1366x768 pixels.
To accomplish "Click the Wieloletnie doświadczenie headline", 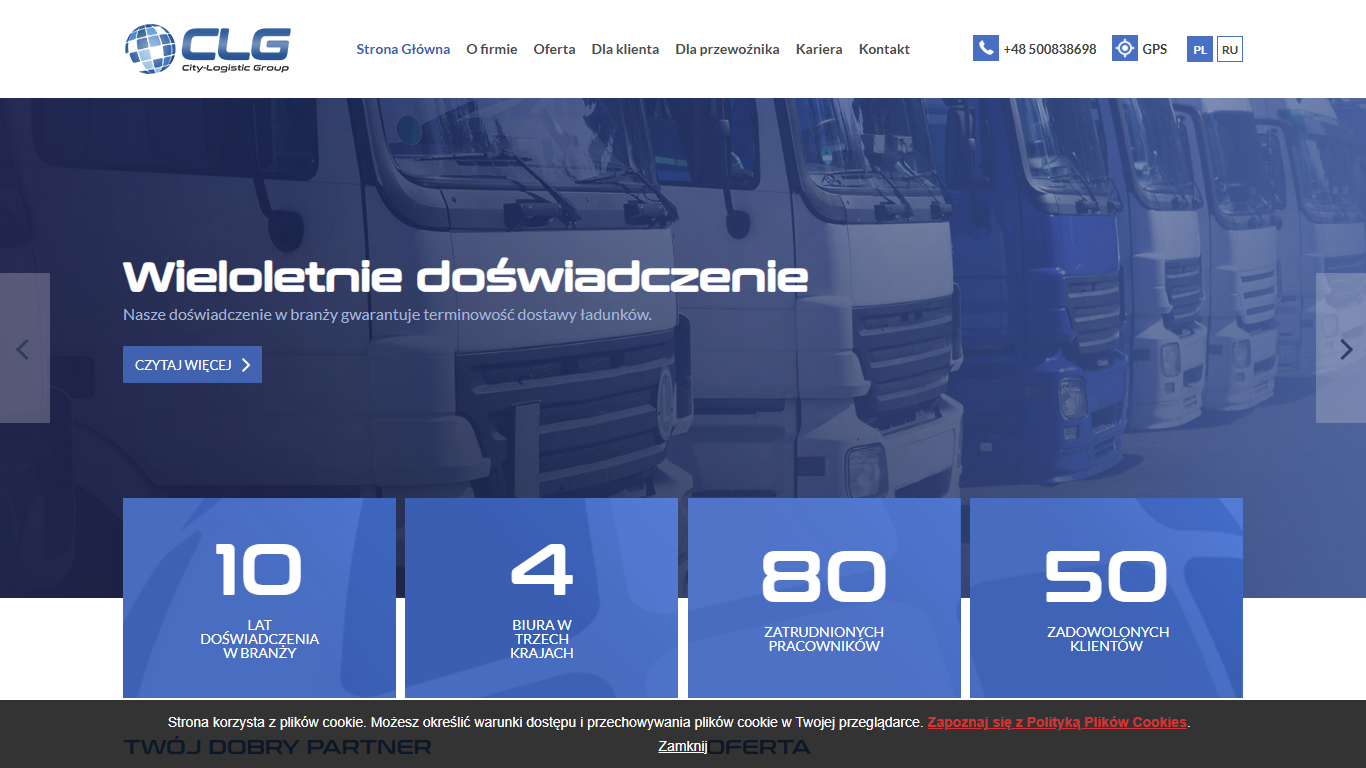I will 465,277.
